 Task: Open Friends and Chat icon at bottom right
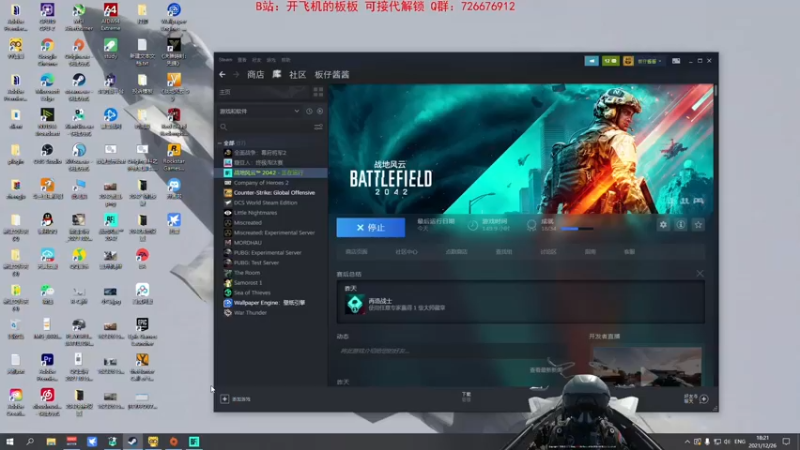click(x=704, y=399)
